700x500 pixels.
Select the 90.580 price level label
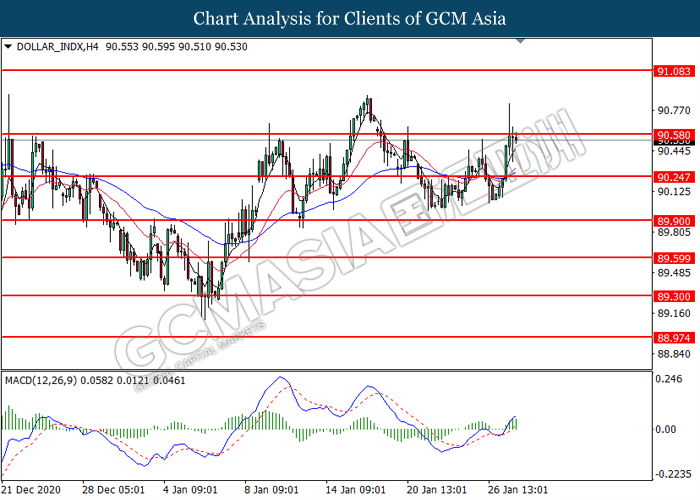(x=674, y=135)
